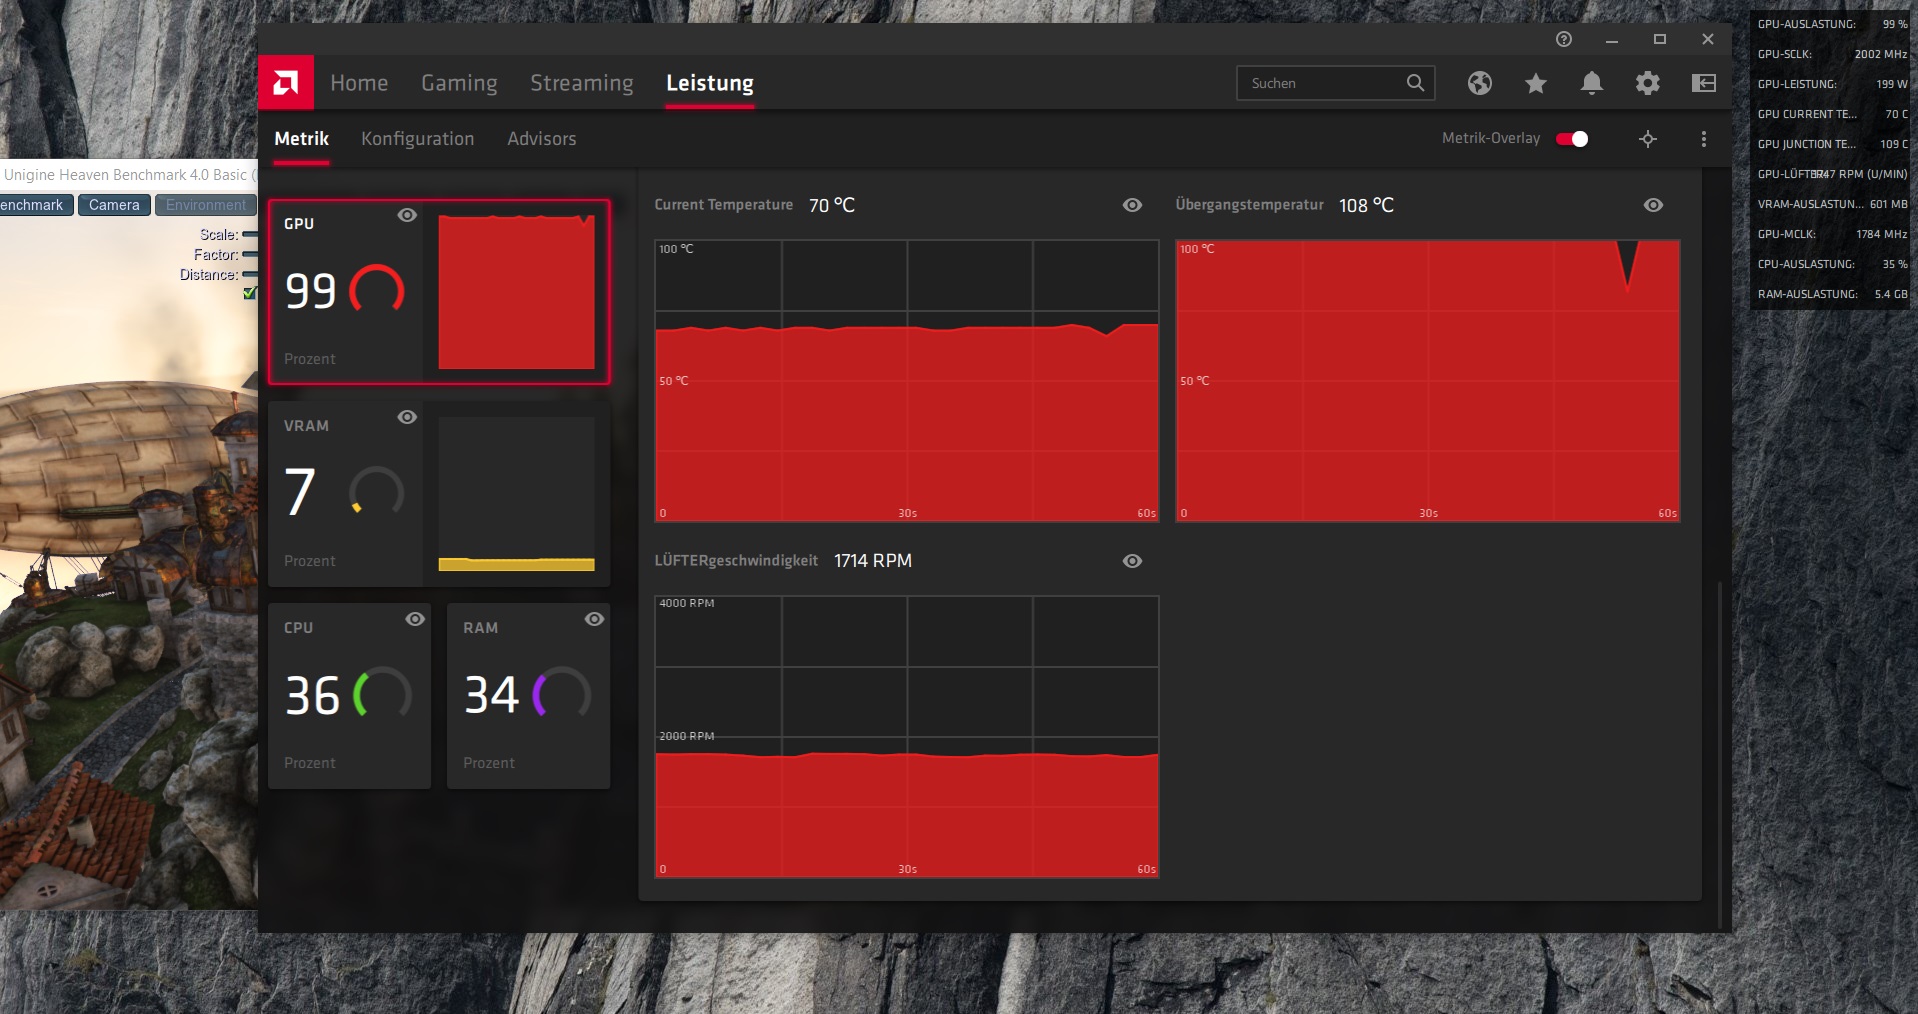Click GPU-SCLK overlay entry

pos(1832,54)
